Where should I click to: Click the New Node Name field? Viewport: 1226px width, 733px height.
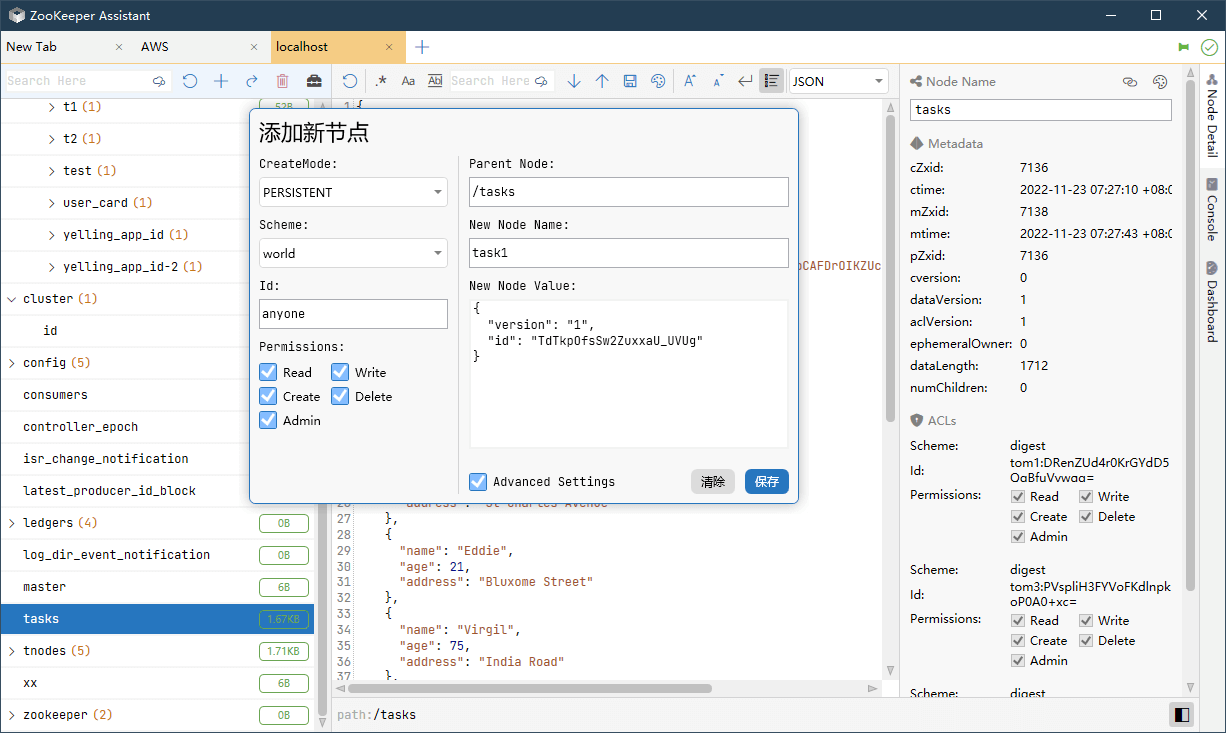(x=629, y=253)
